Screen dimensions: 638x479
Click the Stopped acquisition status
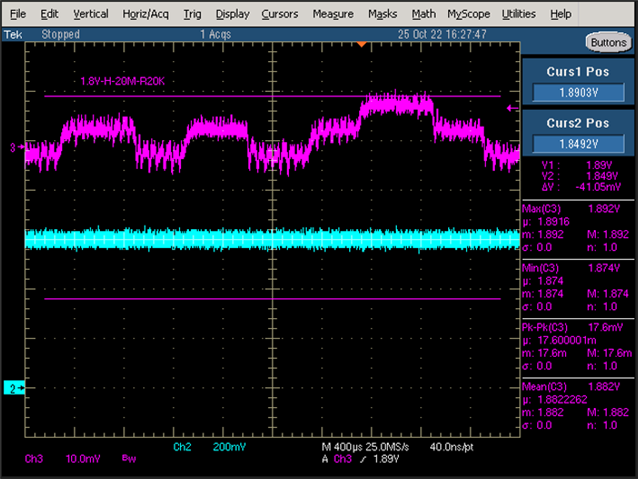pyautogui.click(x=61, y=35)
